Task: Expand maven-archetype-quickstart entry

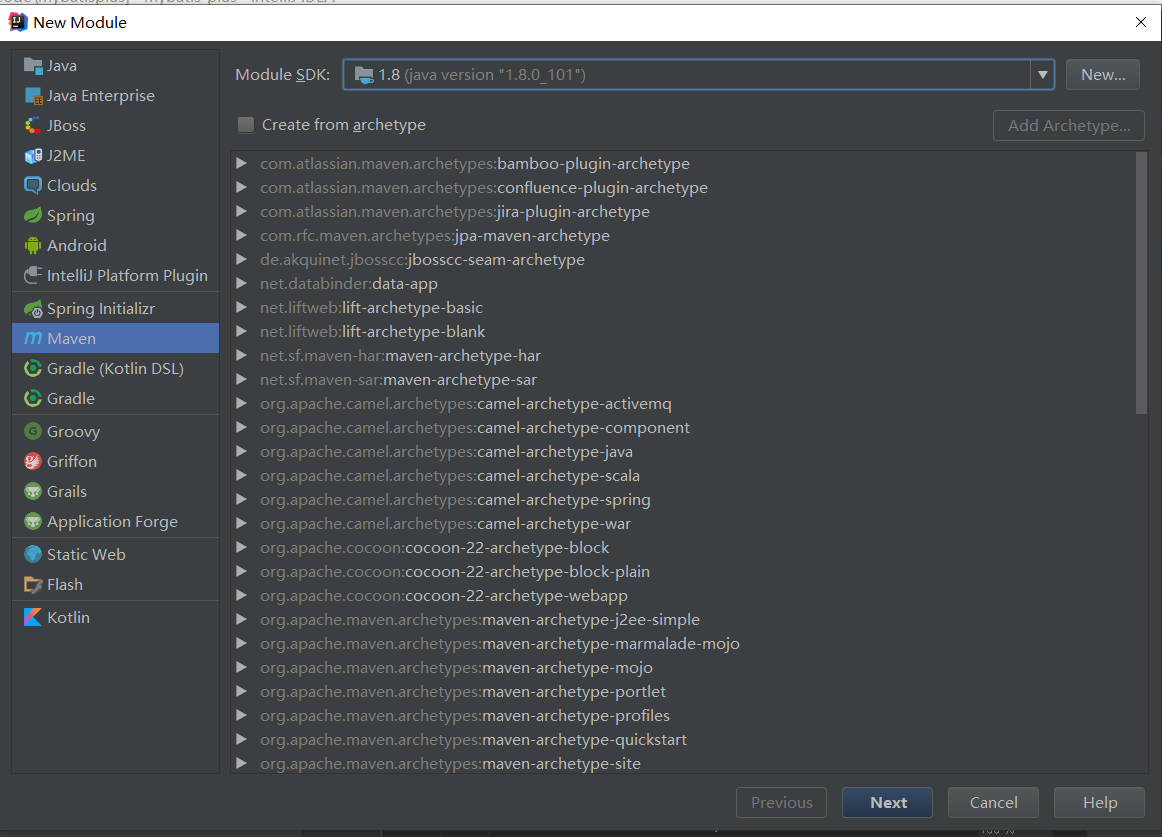Action: coord(241,739)
